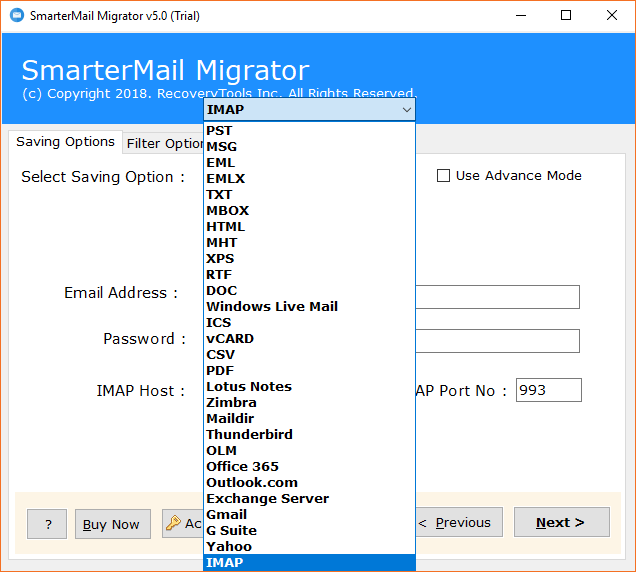636x572 pixels.
Task: Choose XPS from the dropdown list
Action: point(309,258)
